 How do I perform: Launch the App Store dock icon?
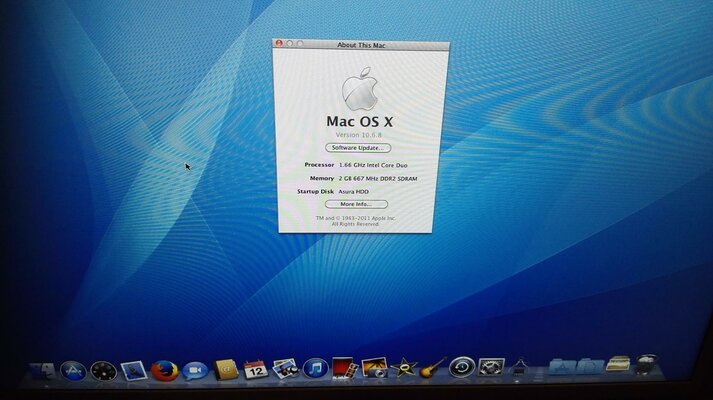[72, 371]
